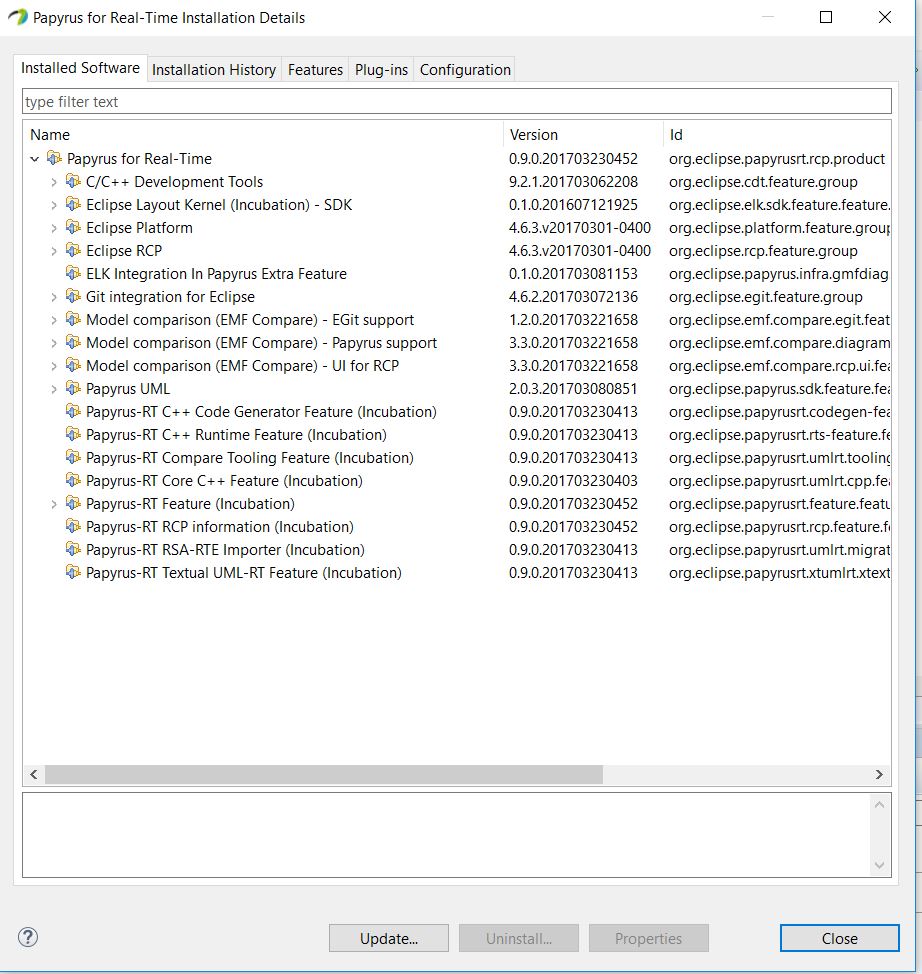Expand the Papyrus UML node
The height and width of the screenshot is (974, 922).
point(54,389)
